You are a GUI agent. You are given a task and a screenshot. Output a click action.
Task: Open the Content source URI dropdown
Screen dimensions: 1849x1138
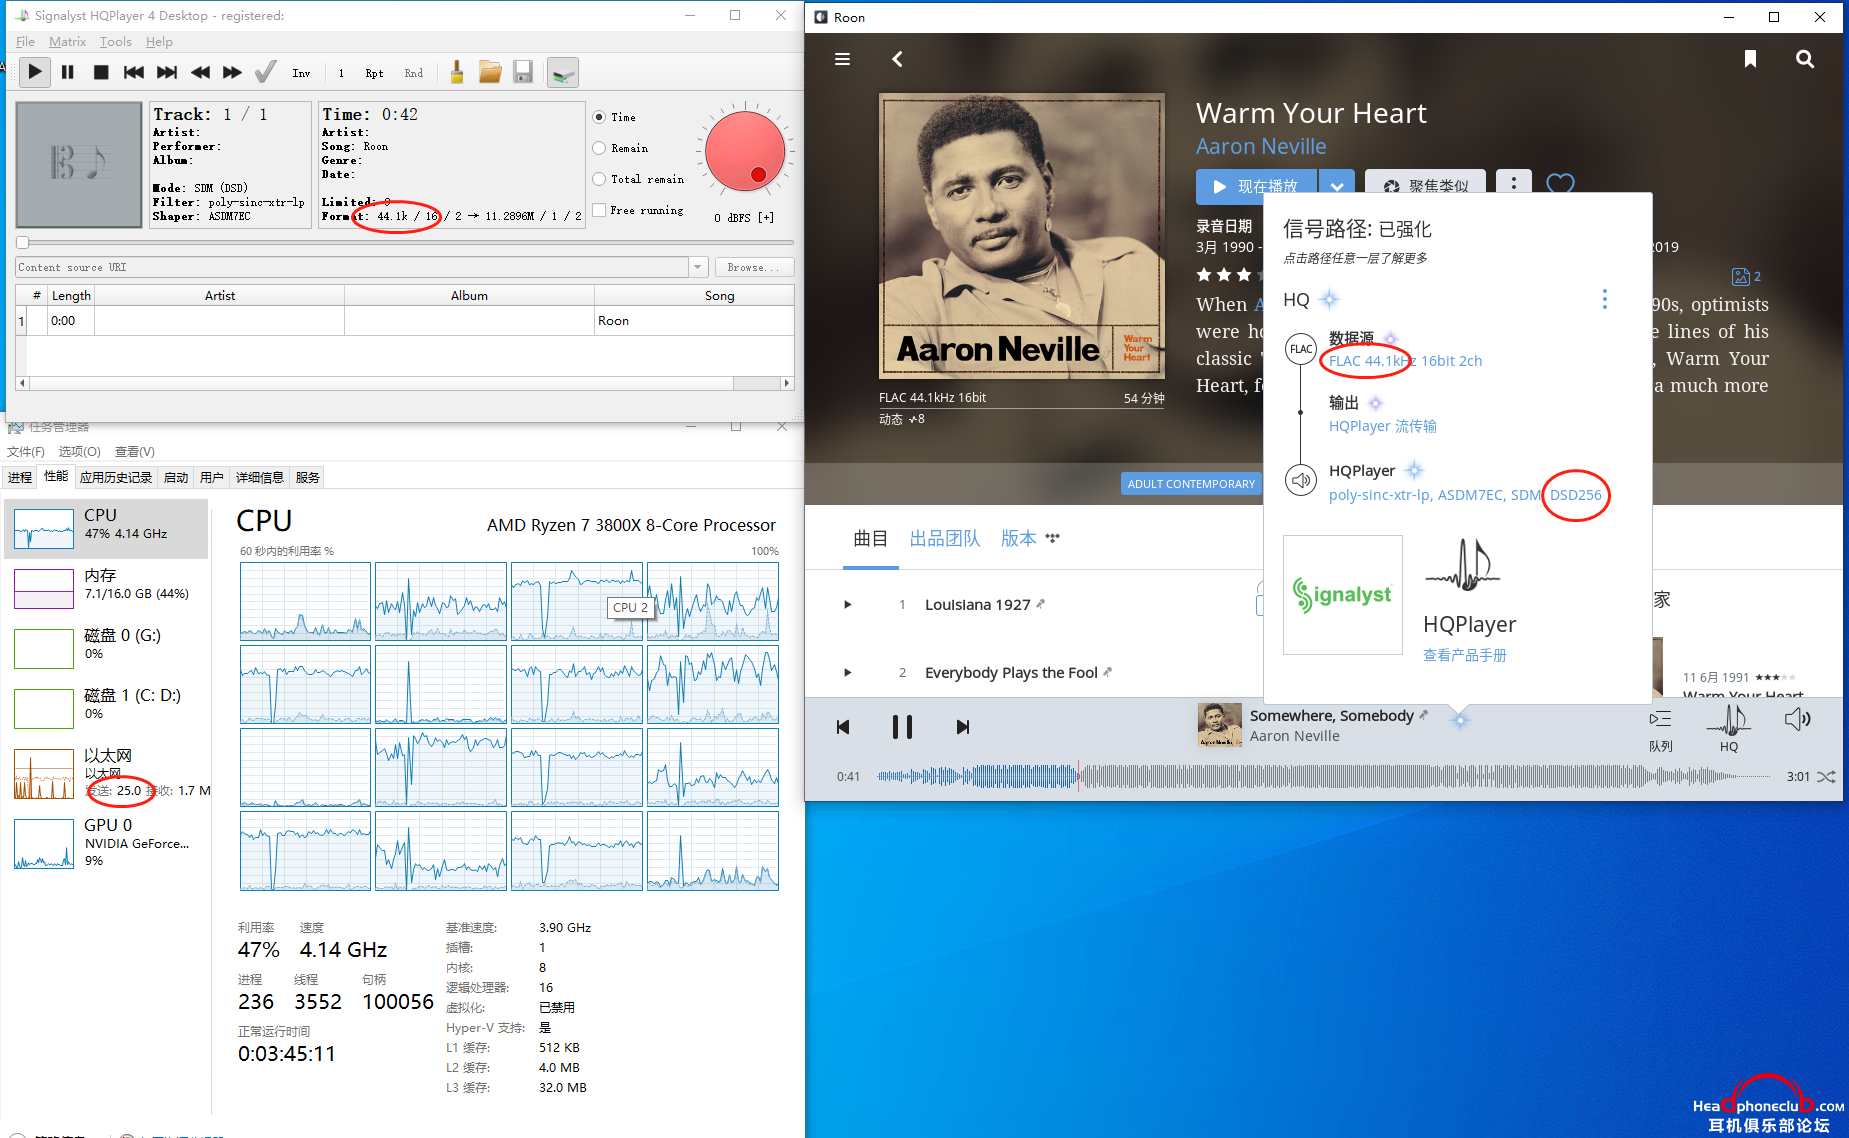click(697, 267)
